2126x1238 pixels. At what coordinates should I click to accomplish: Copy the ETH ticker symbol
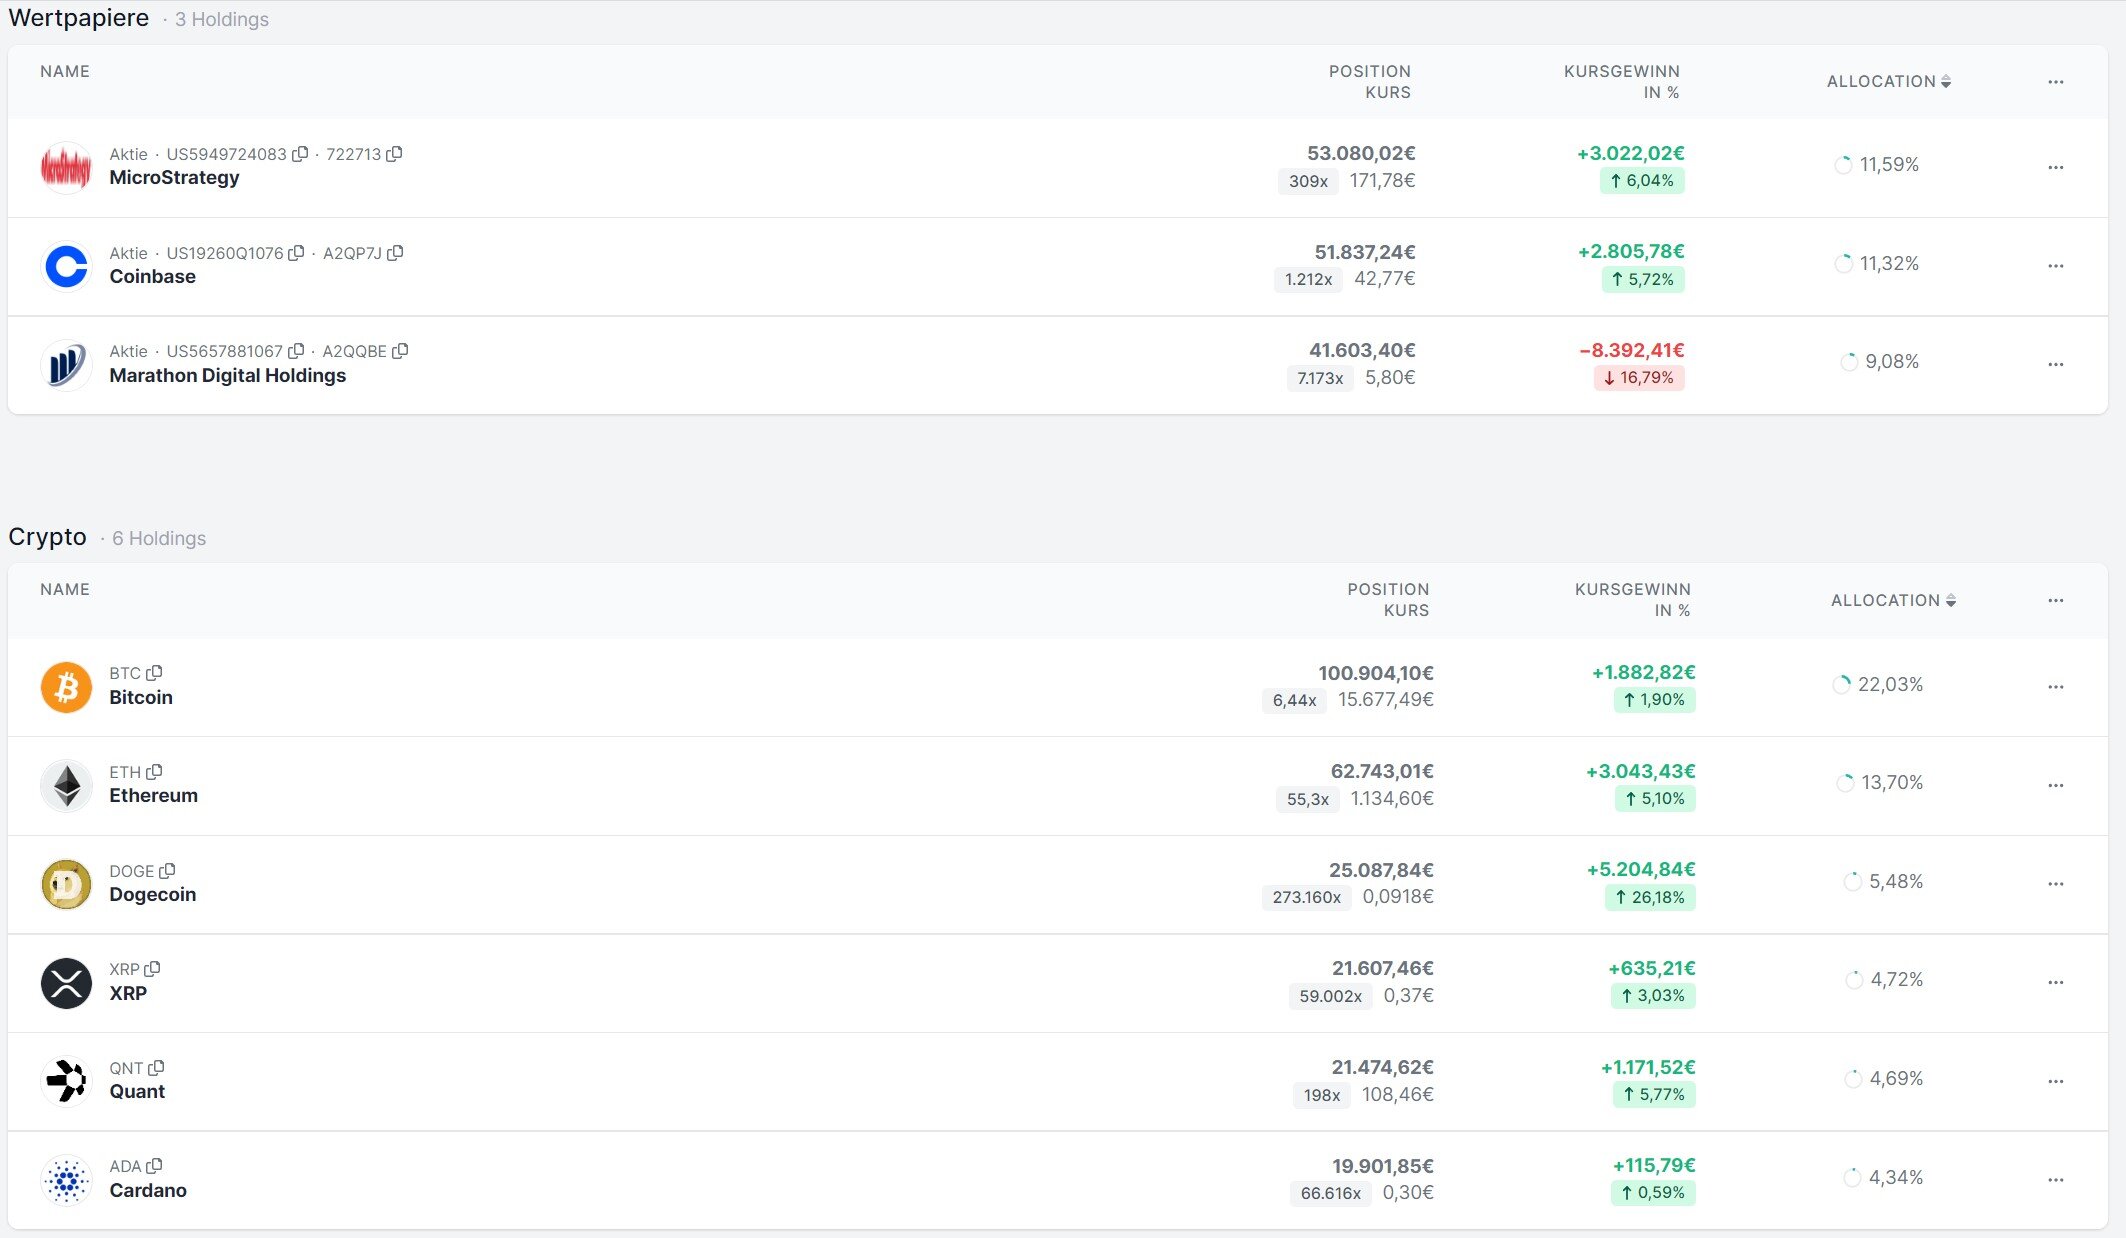(x=154, y=772)
